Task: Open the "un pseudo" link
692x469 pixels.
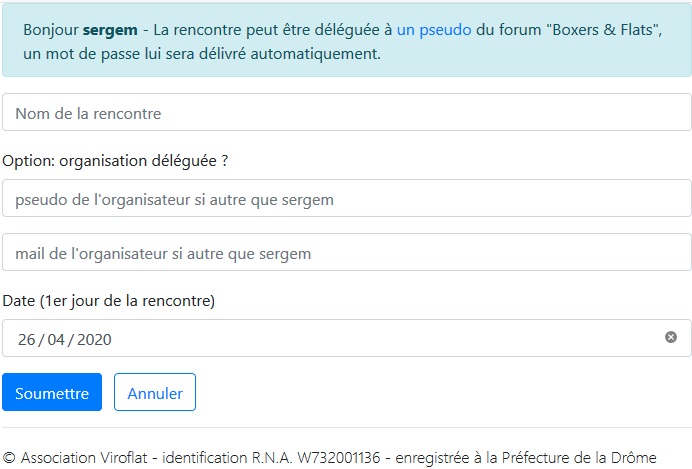Action: 434,30
